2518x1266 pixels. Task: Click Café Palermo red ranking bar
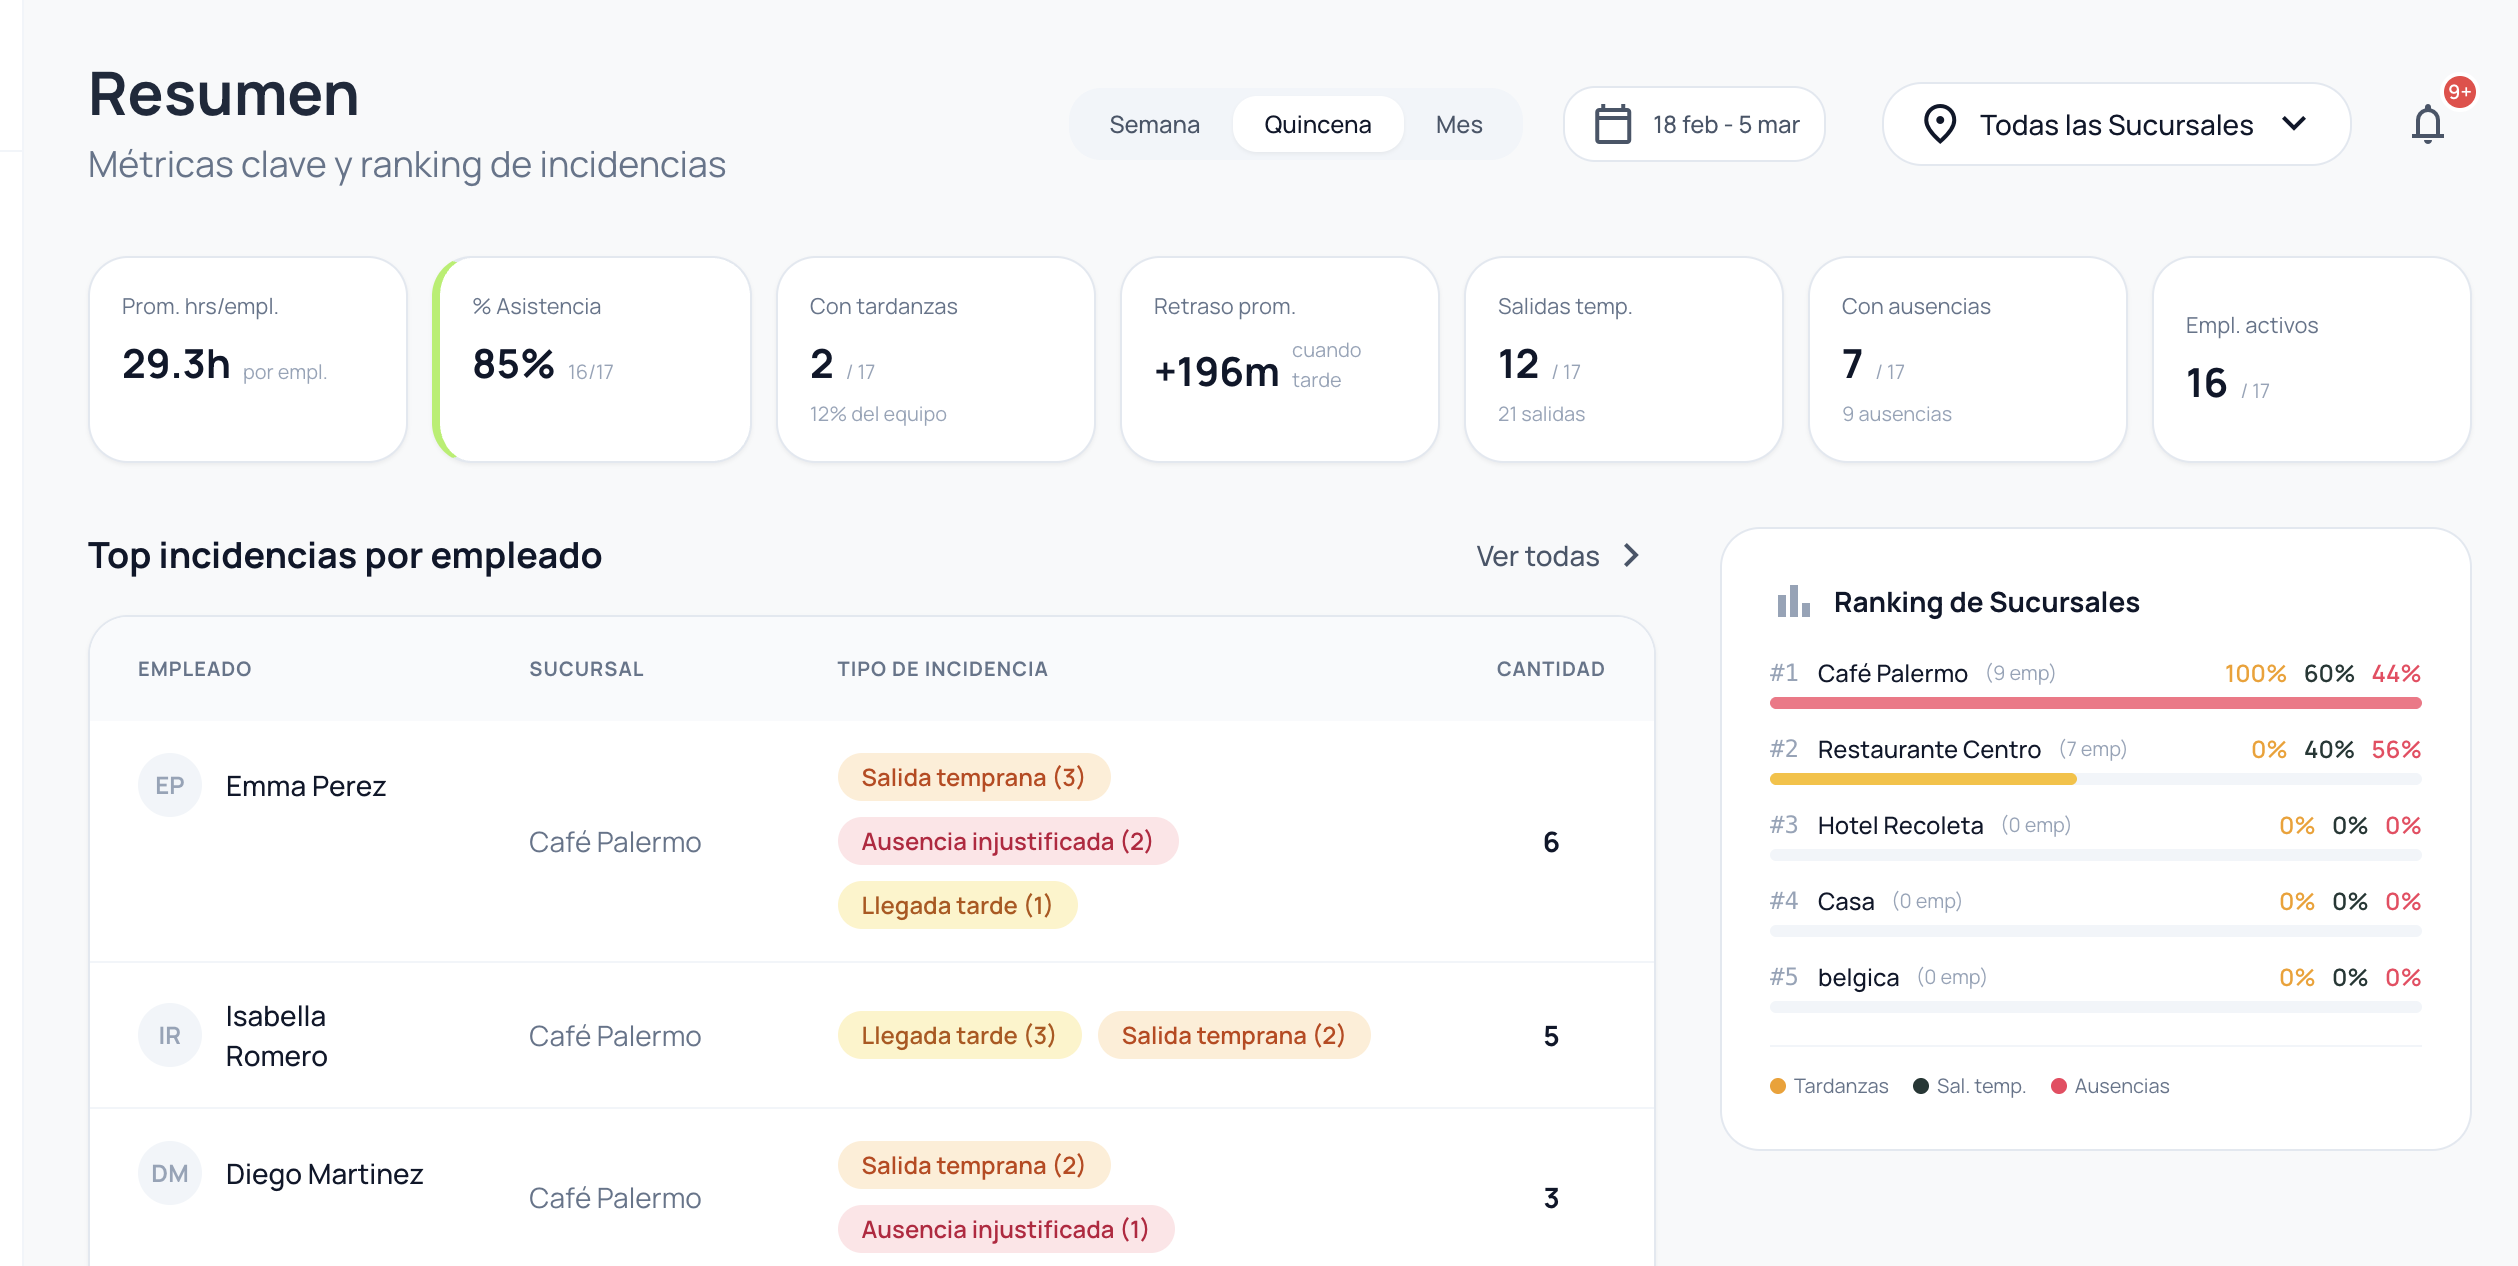[x=2095, y=703]
